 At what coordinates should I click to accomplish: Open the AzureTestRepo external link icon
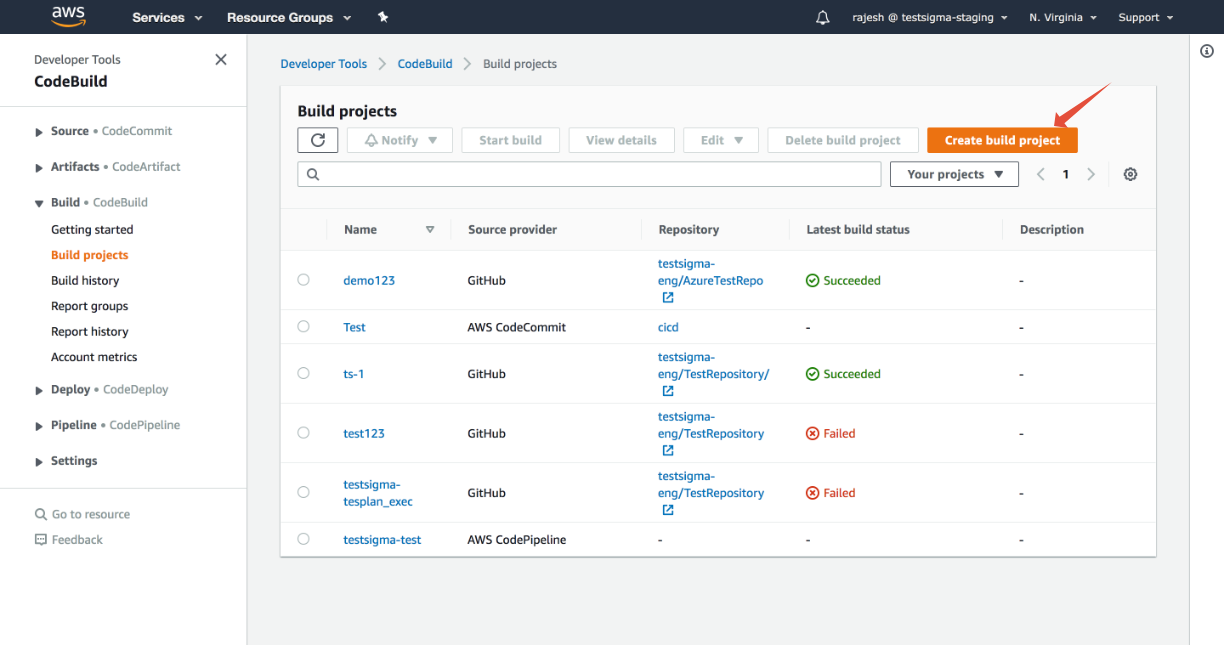pos(667,297)
